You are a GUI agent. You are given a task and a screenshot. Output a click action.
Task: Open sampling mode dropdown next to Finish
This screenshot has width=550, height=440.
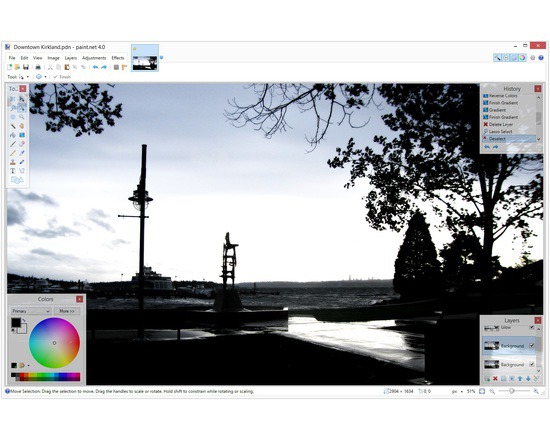point(45,76)
